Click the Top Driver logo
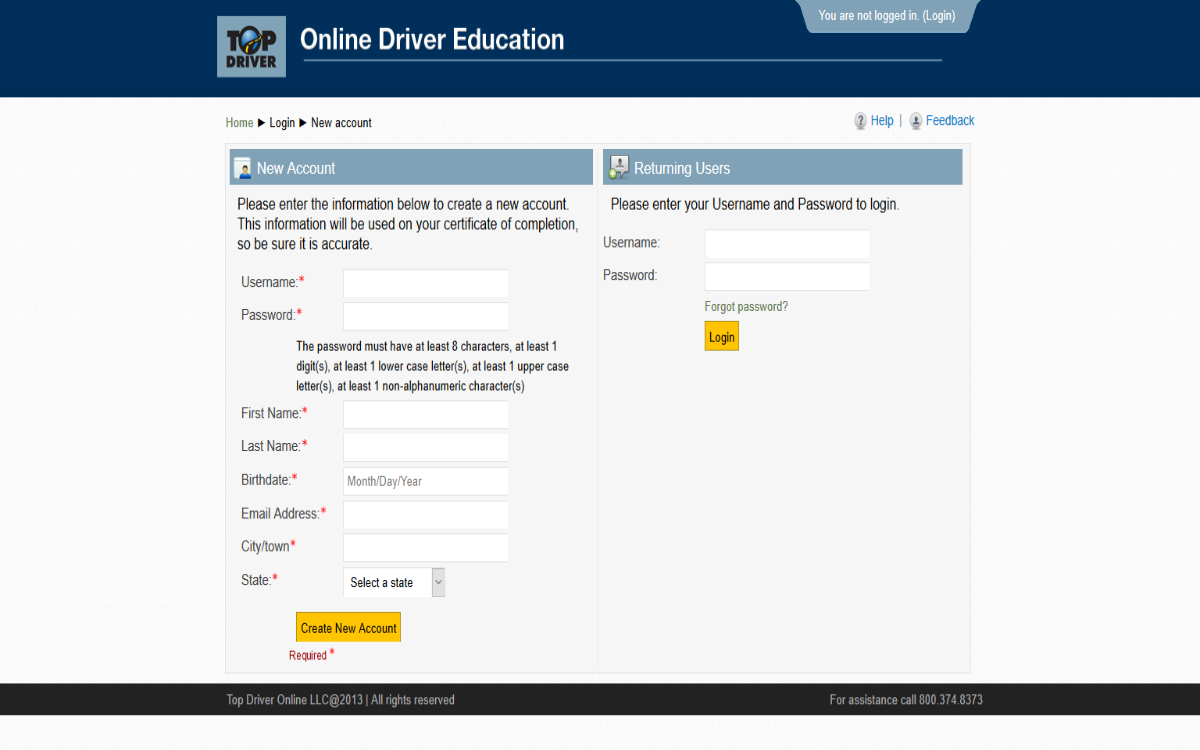The width and height of the screenshot is (1200, 750). (251, 47)
